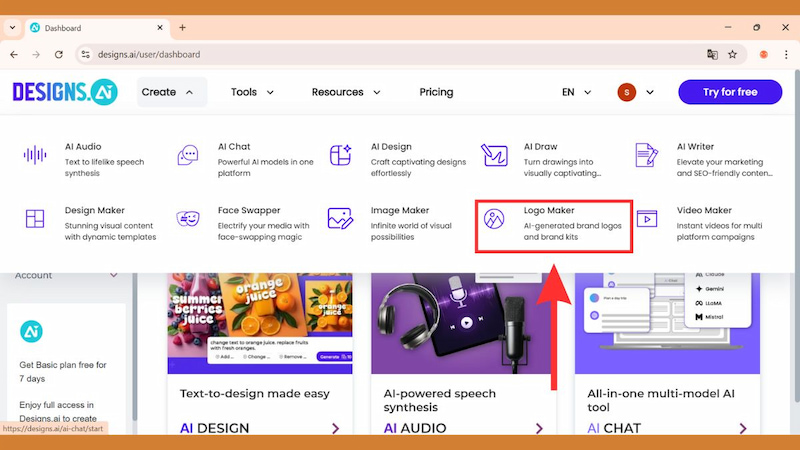Click the Designs.ai logo

(x=65, y=92)
